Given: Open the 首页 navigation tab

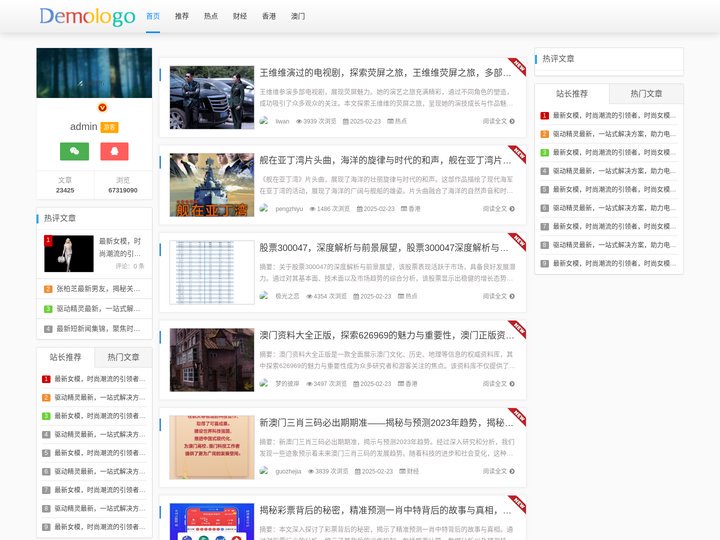Looking at the screenshot, I should click(153, 16).
